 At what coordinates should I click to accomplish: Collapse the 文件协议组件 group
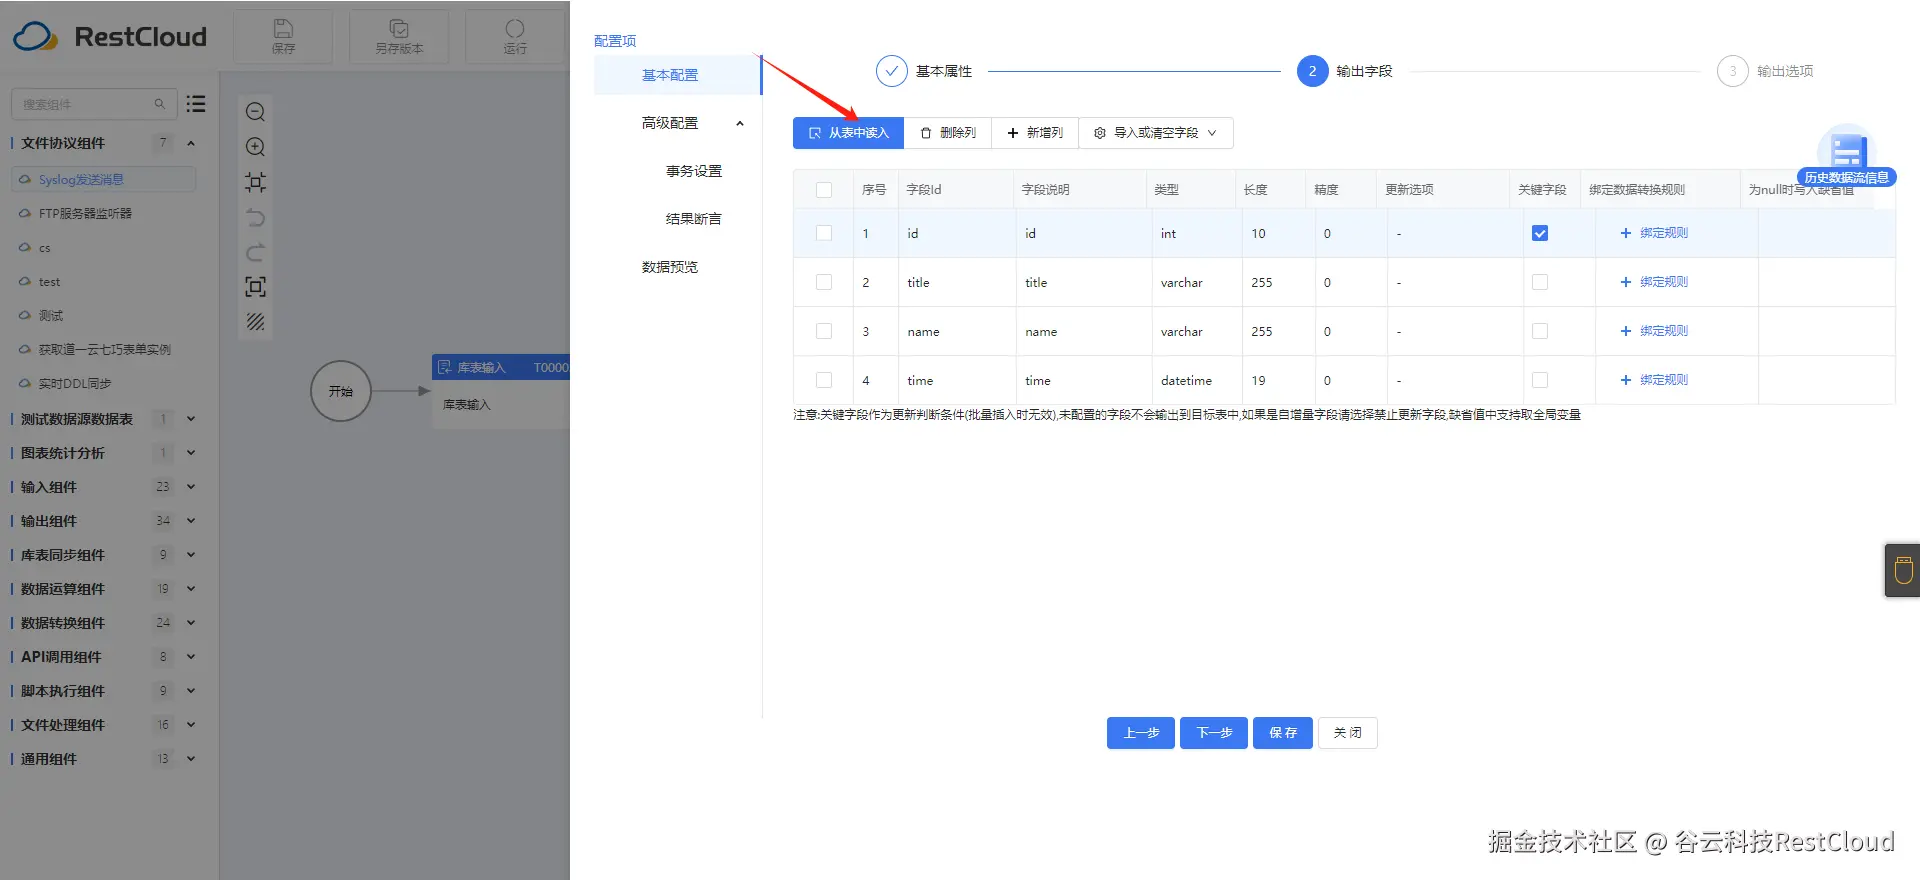coord(191,143)
